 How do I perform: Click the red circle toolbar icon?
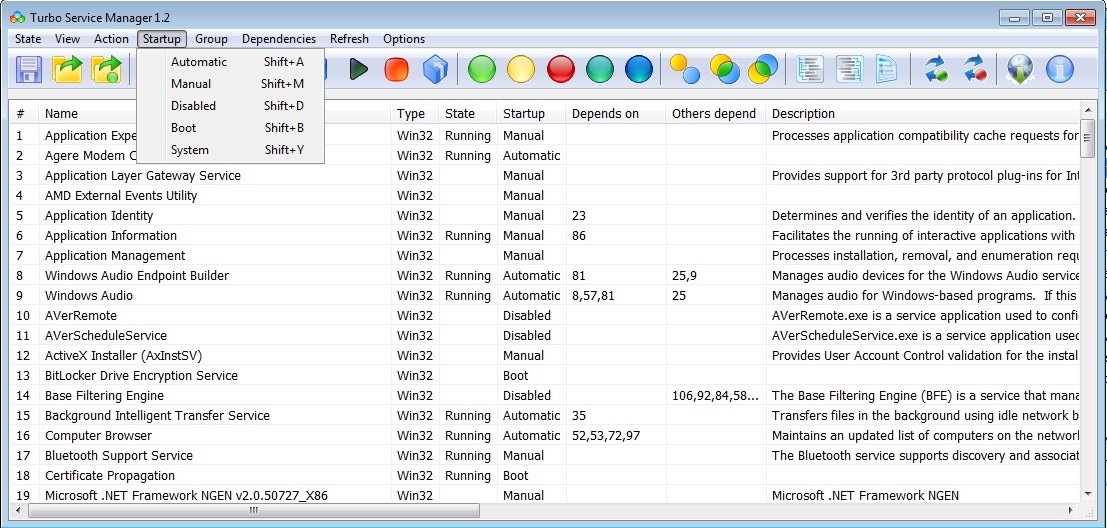[561, 69]
